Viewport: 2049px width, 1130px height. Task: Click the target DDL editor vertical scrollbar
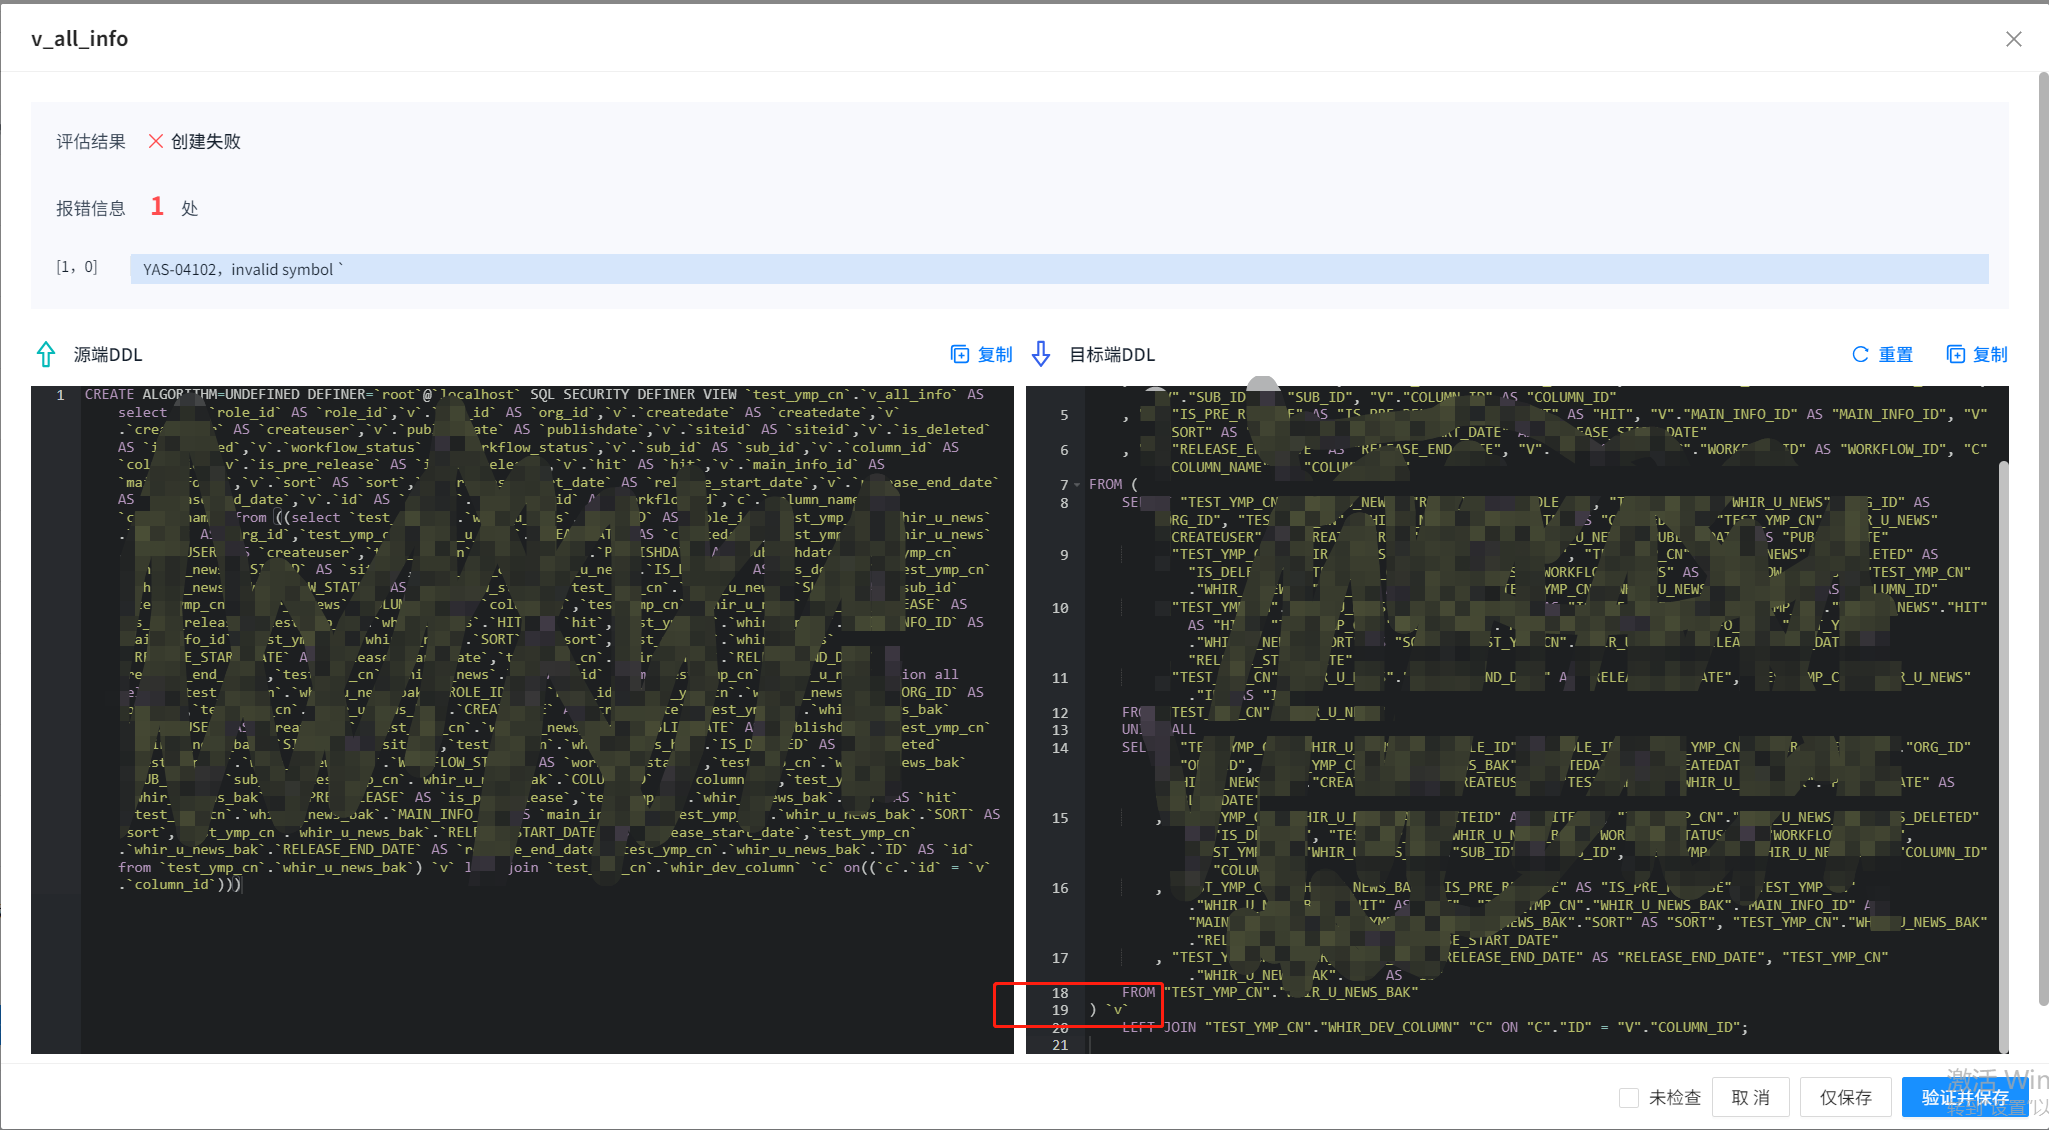coord(2003,750)
